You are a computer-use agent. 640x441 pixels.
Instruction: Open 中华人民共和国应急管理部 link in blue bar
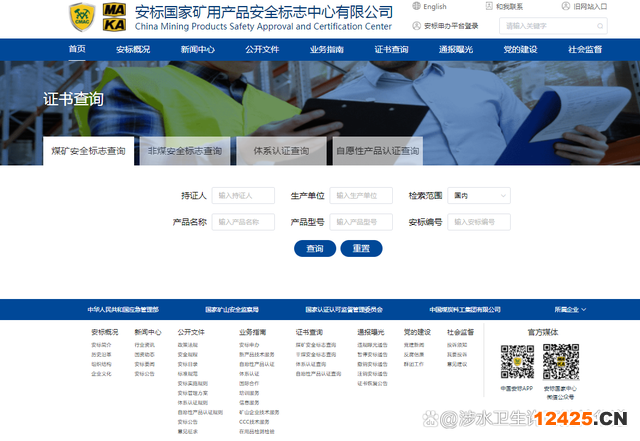123,310
